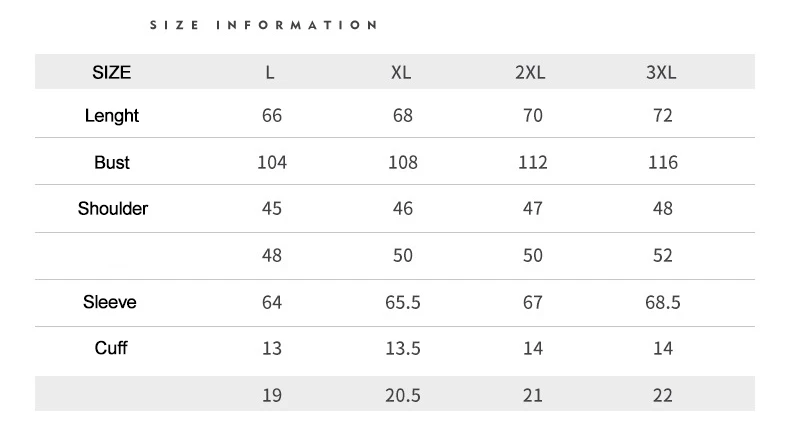Select the Shoulder row label

pyautogui.click(x=113, y=208)
